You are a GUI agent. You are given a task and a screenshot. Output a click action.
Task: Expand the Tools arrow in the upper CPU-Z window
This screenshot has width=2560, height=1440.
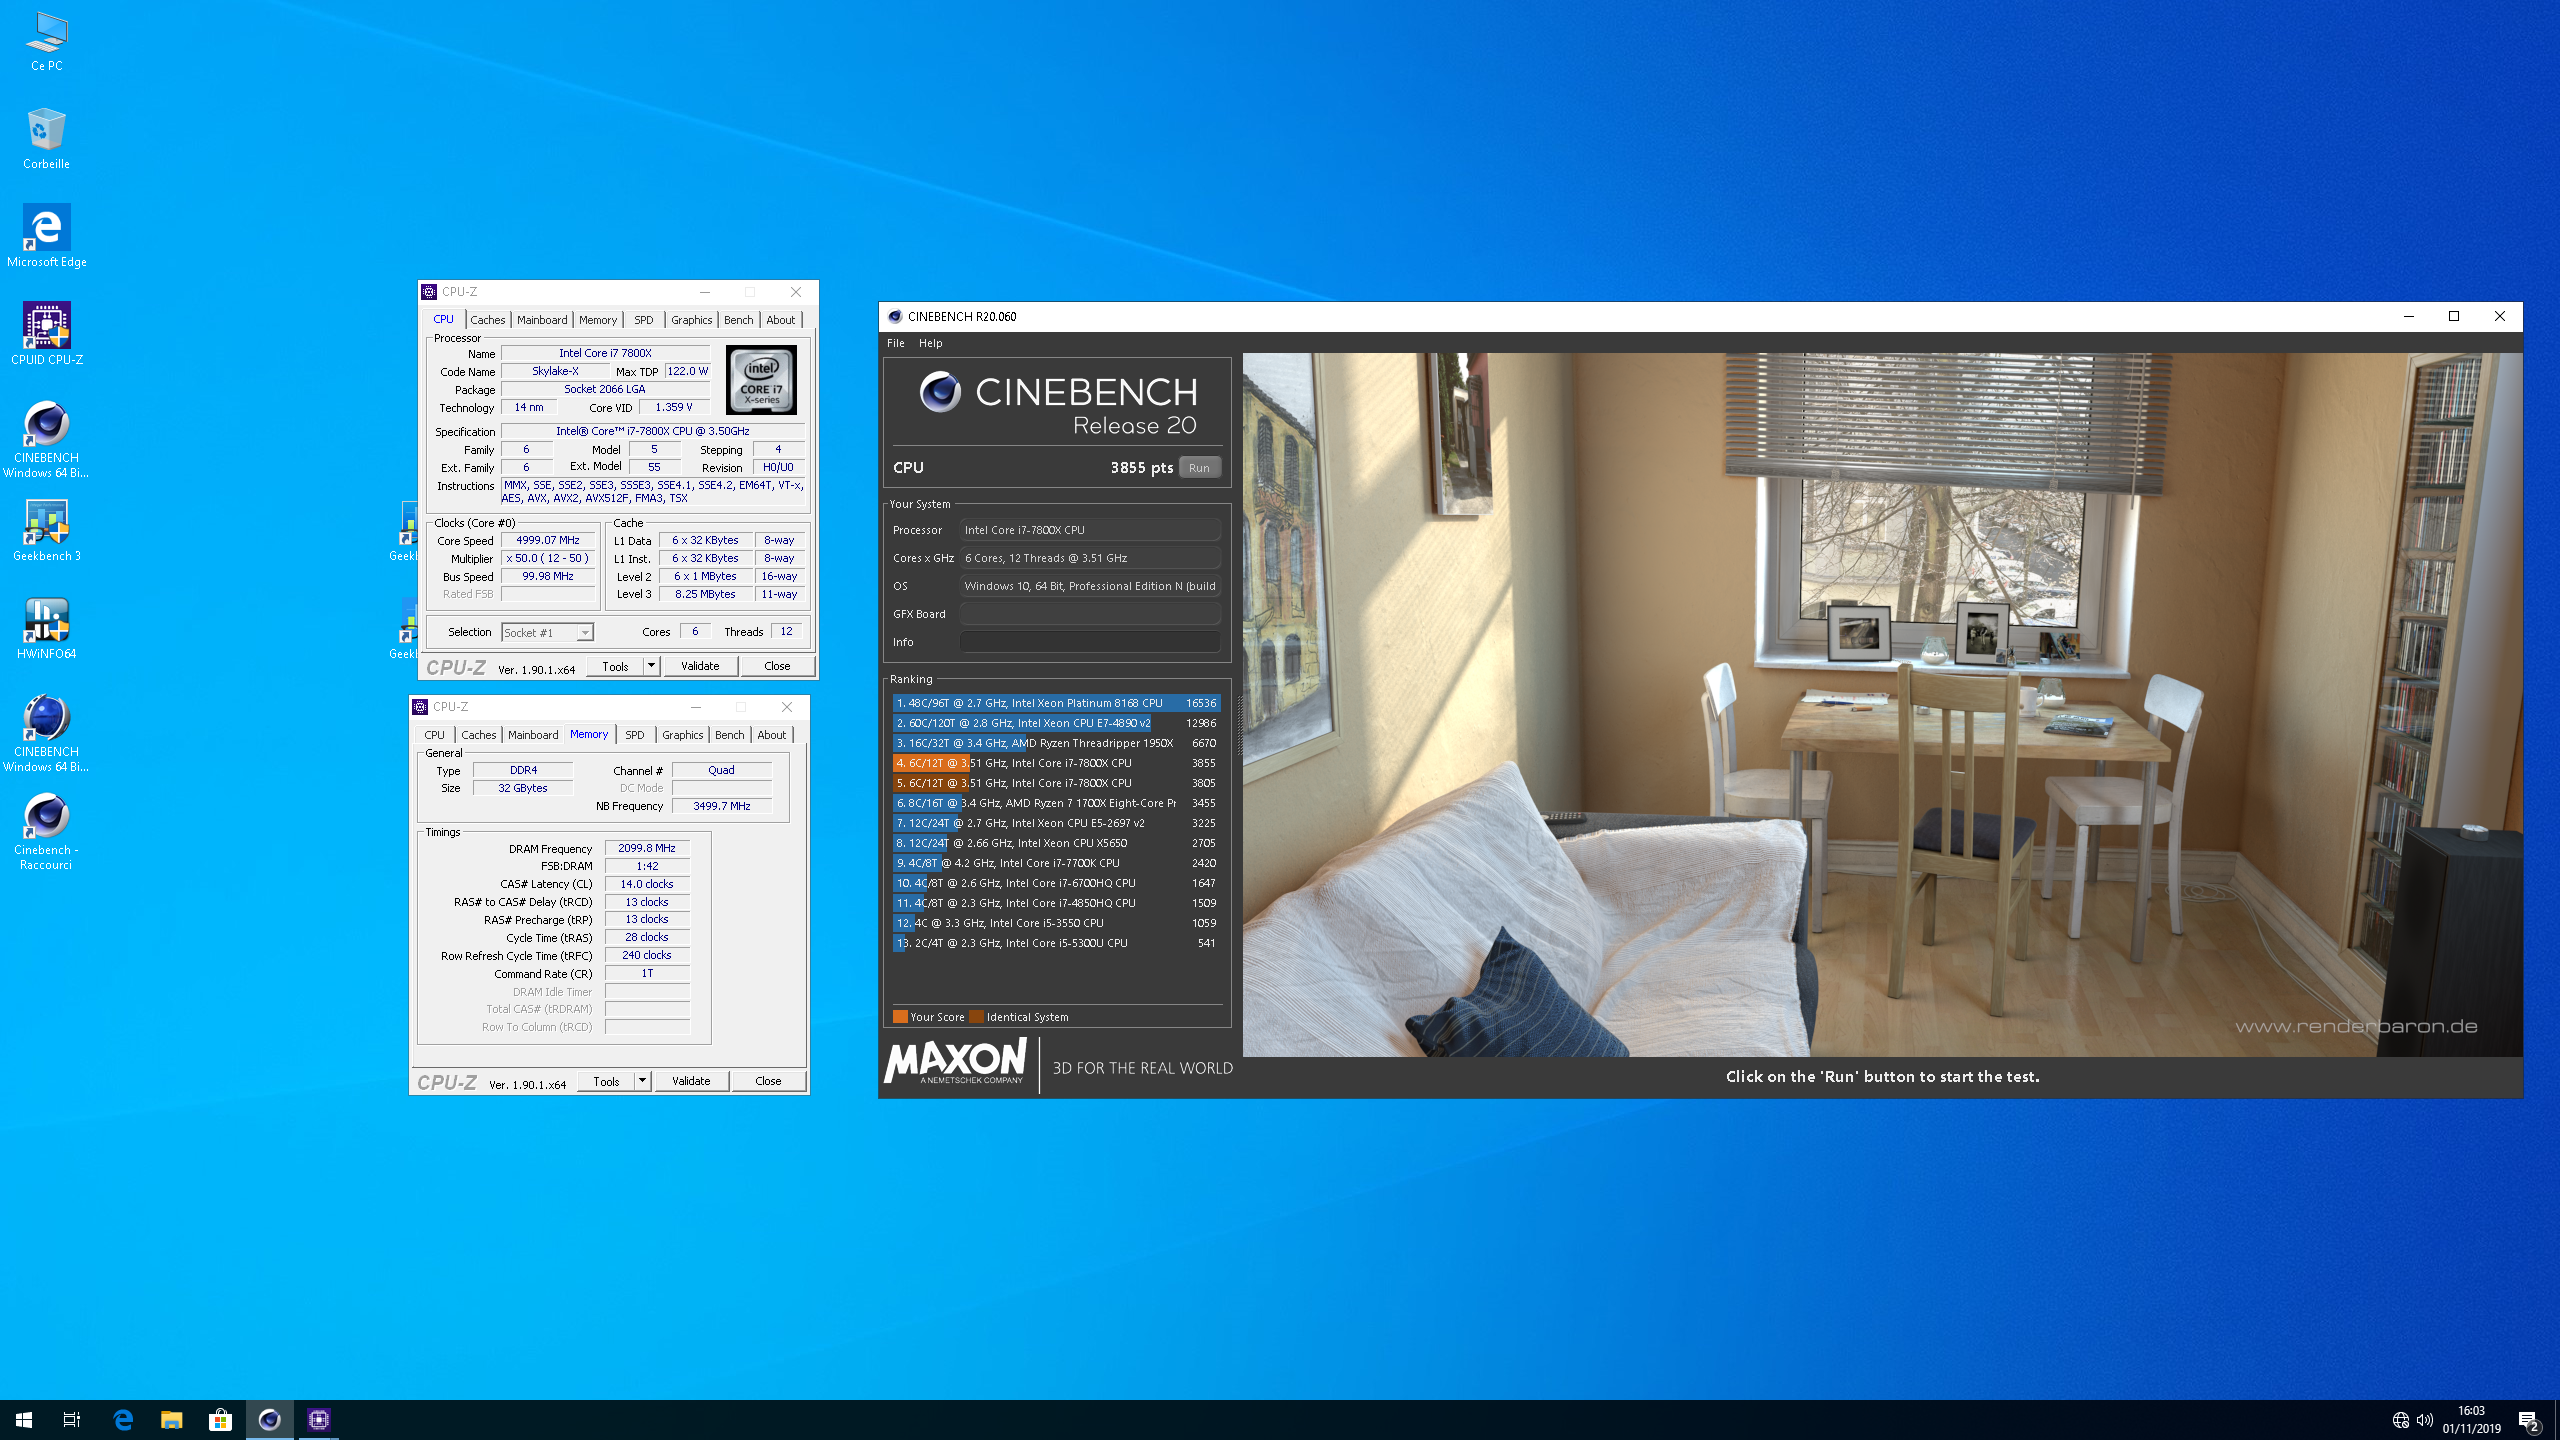[651, 666]
